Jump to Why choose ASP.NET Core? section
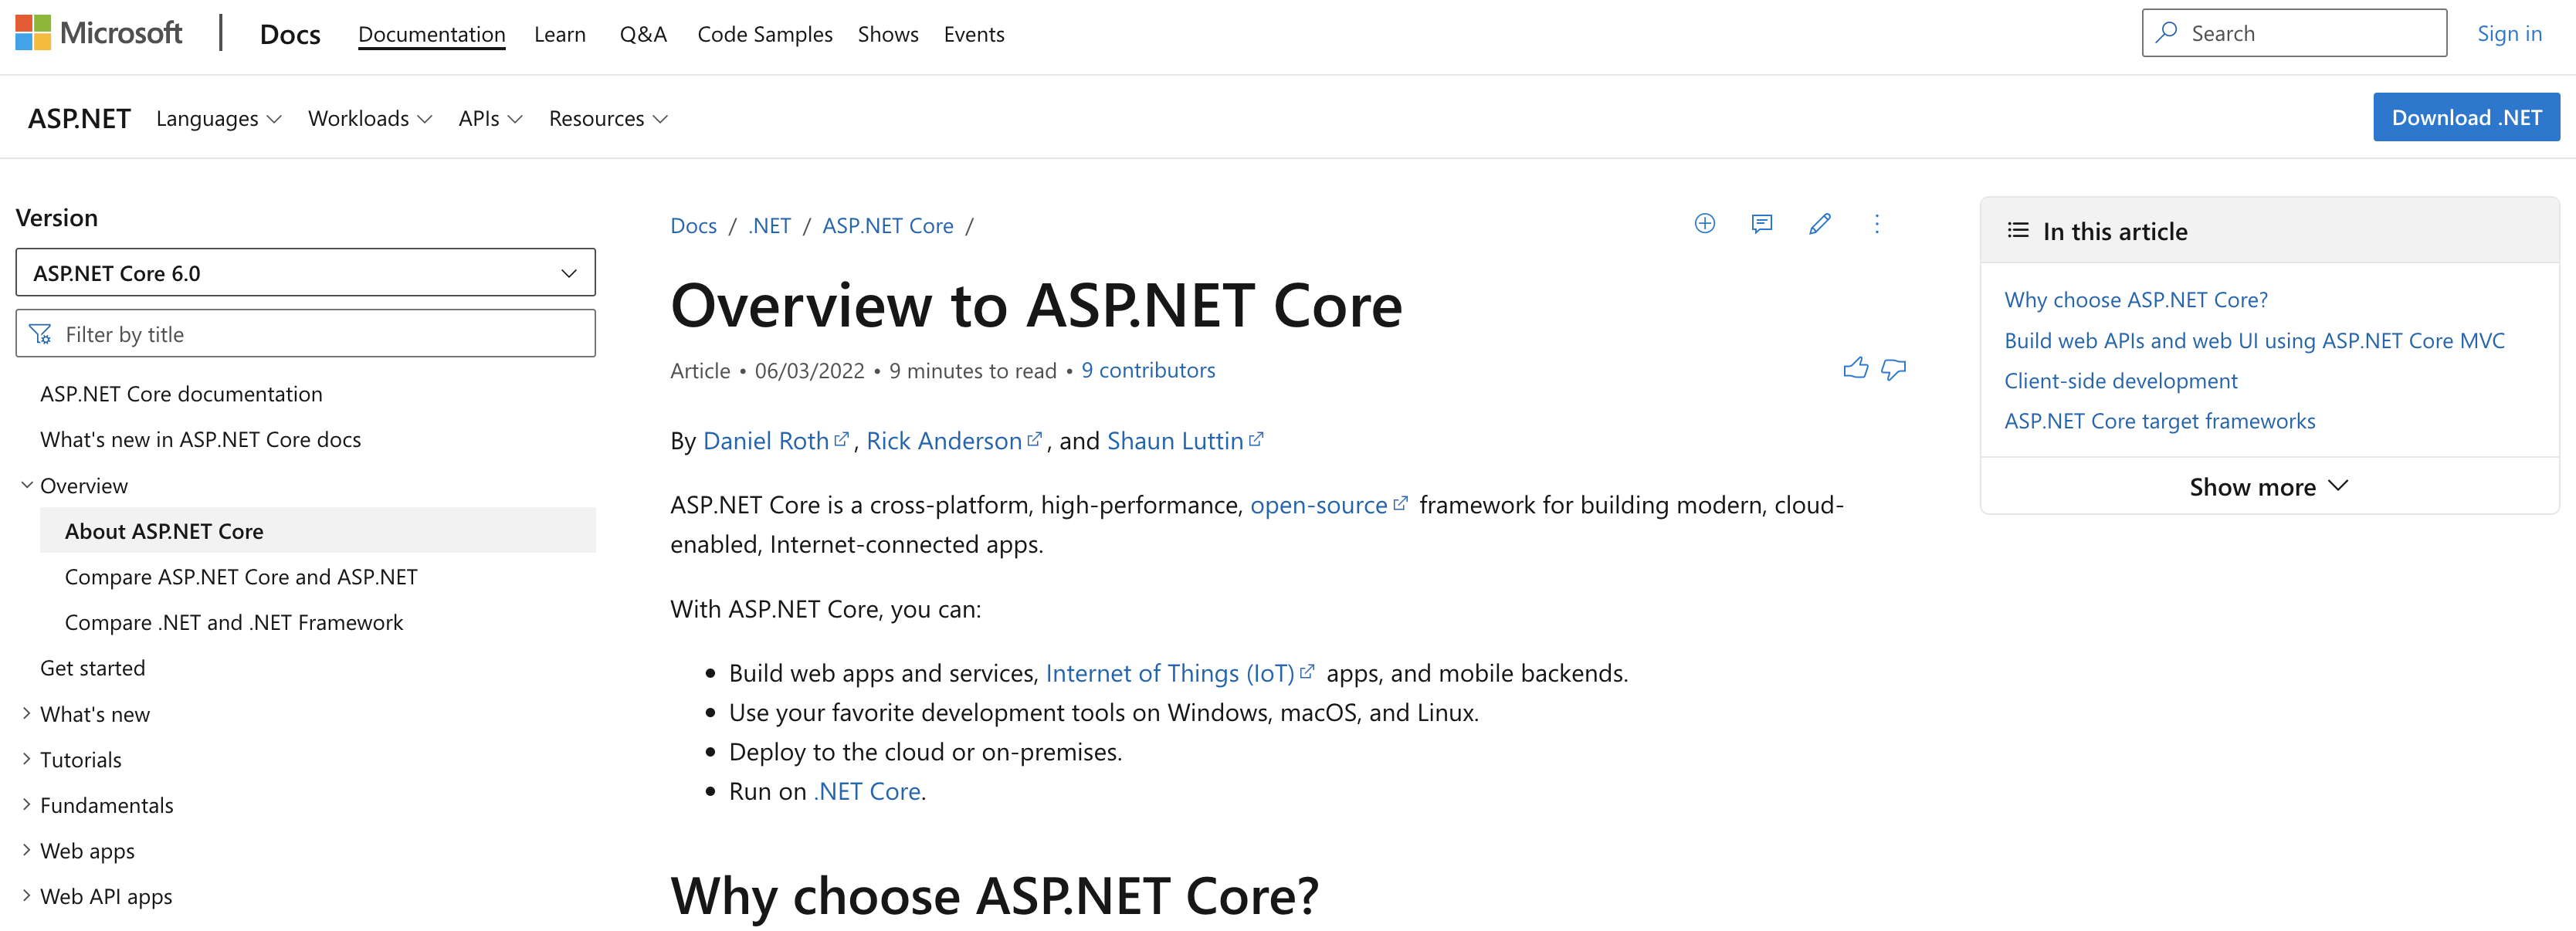Screen dimensions: 2576x931 point(2135,299)
